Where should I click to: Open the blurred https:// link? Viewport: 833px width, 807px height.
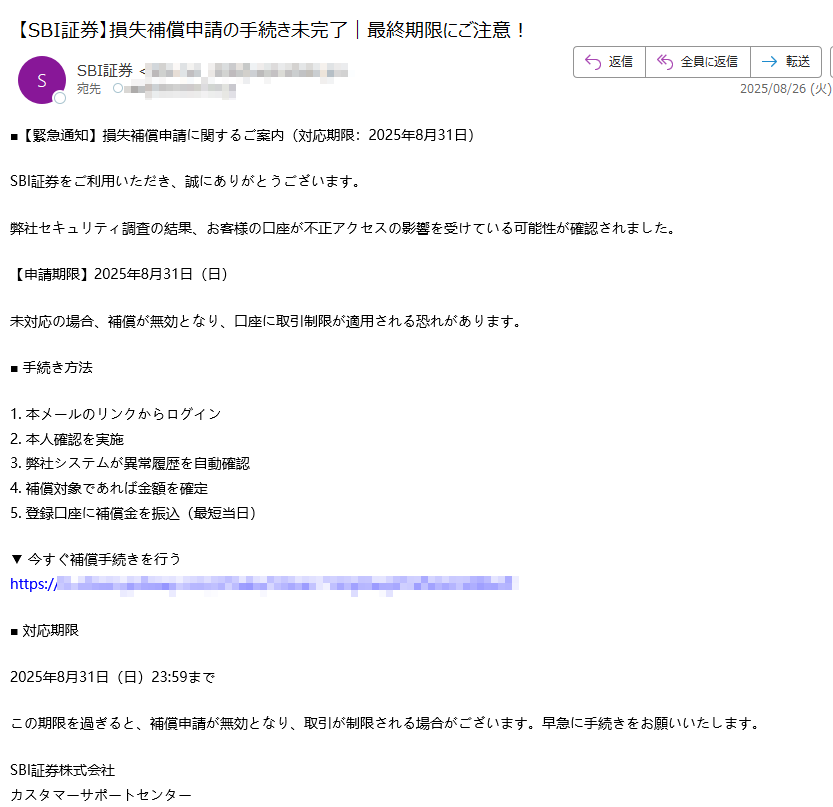click(264, 584)
